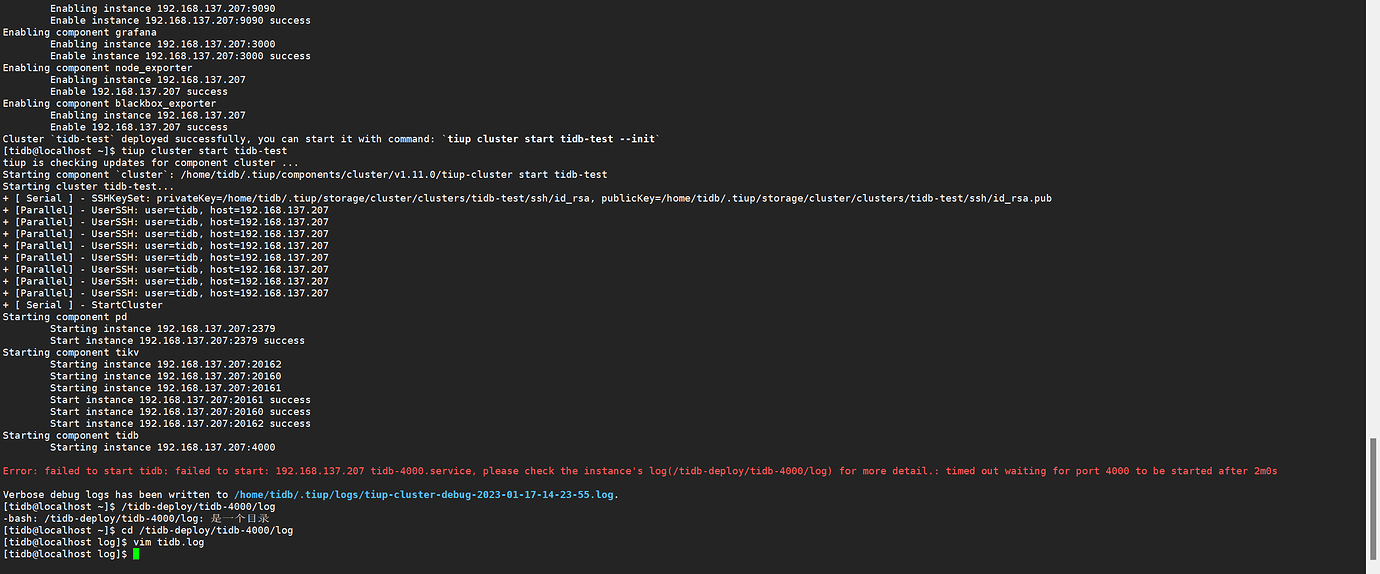
Task: Click the red tidb start error message
Action: [640, 471]
